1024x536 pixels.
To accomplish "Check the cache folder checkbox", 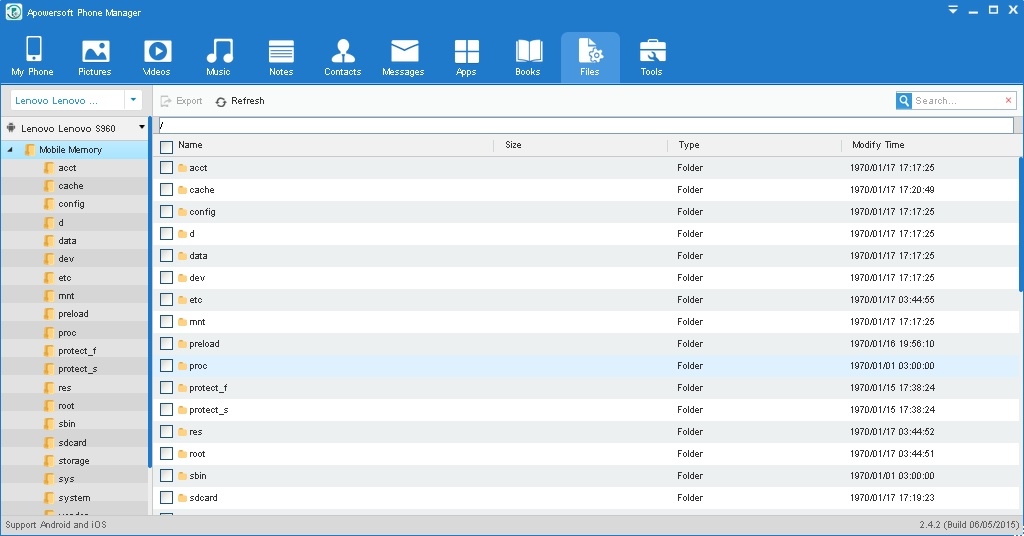I will click(167, 190).
